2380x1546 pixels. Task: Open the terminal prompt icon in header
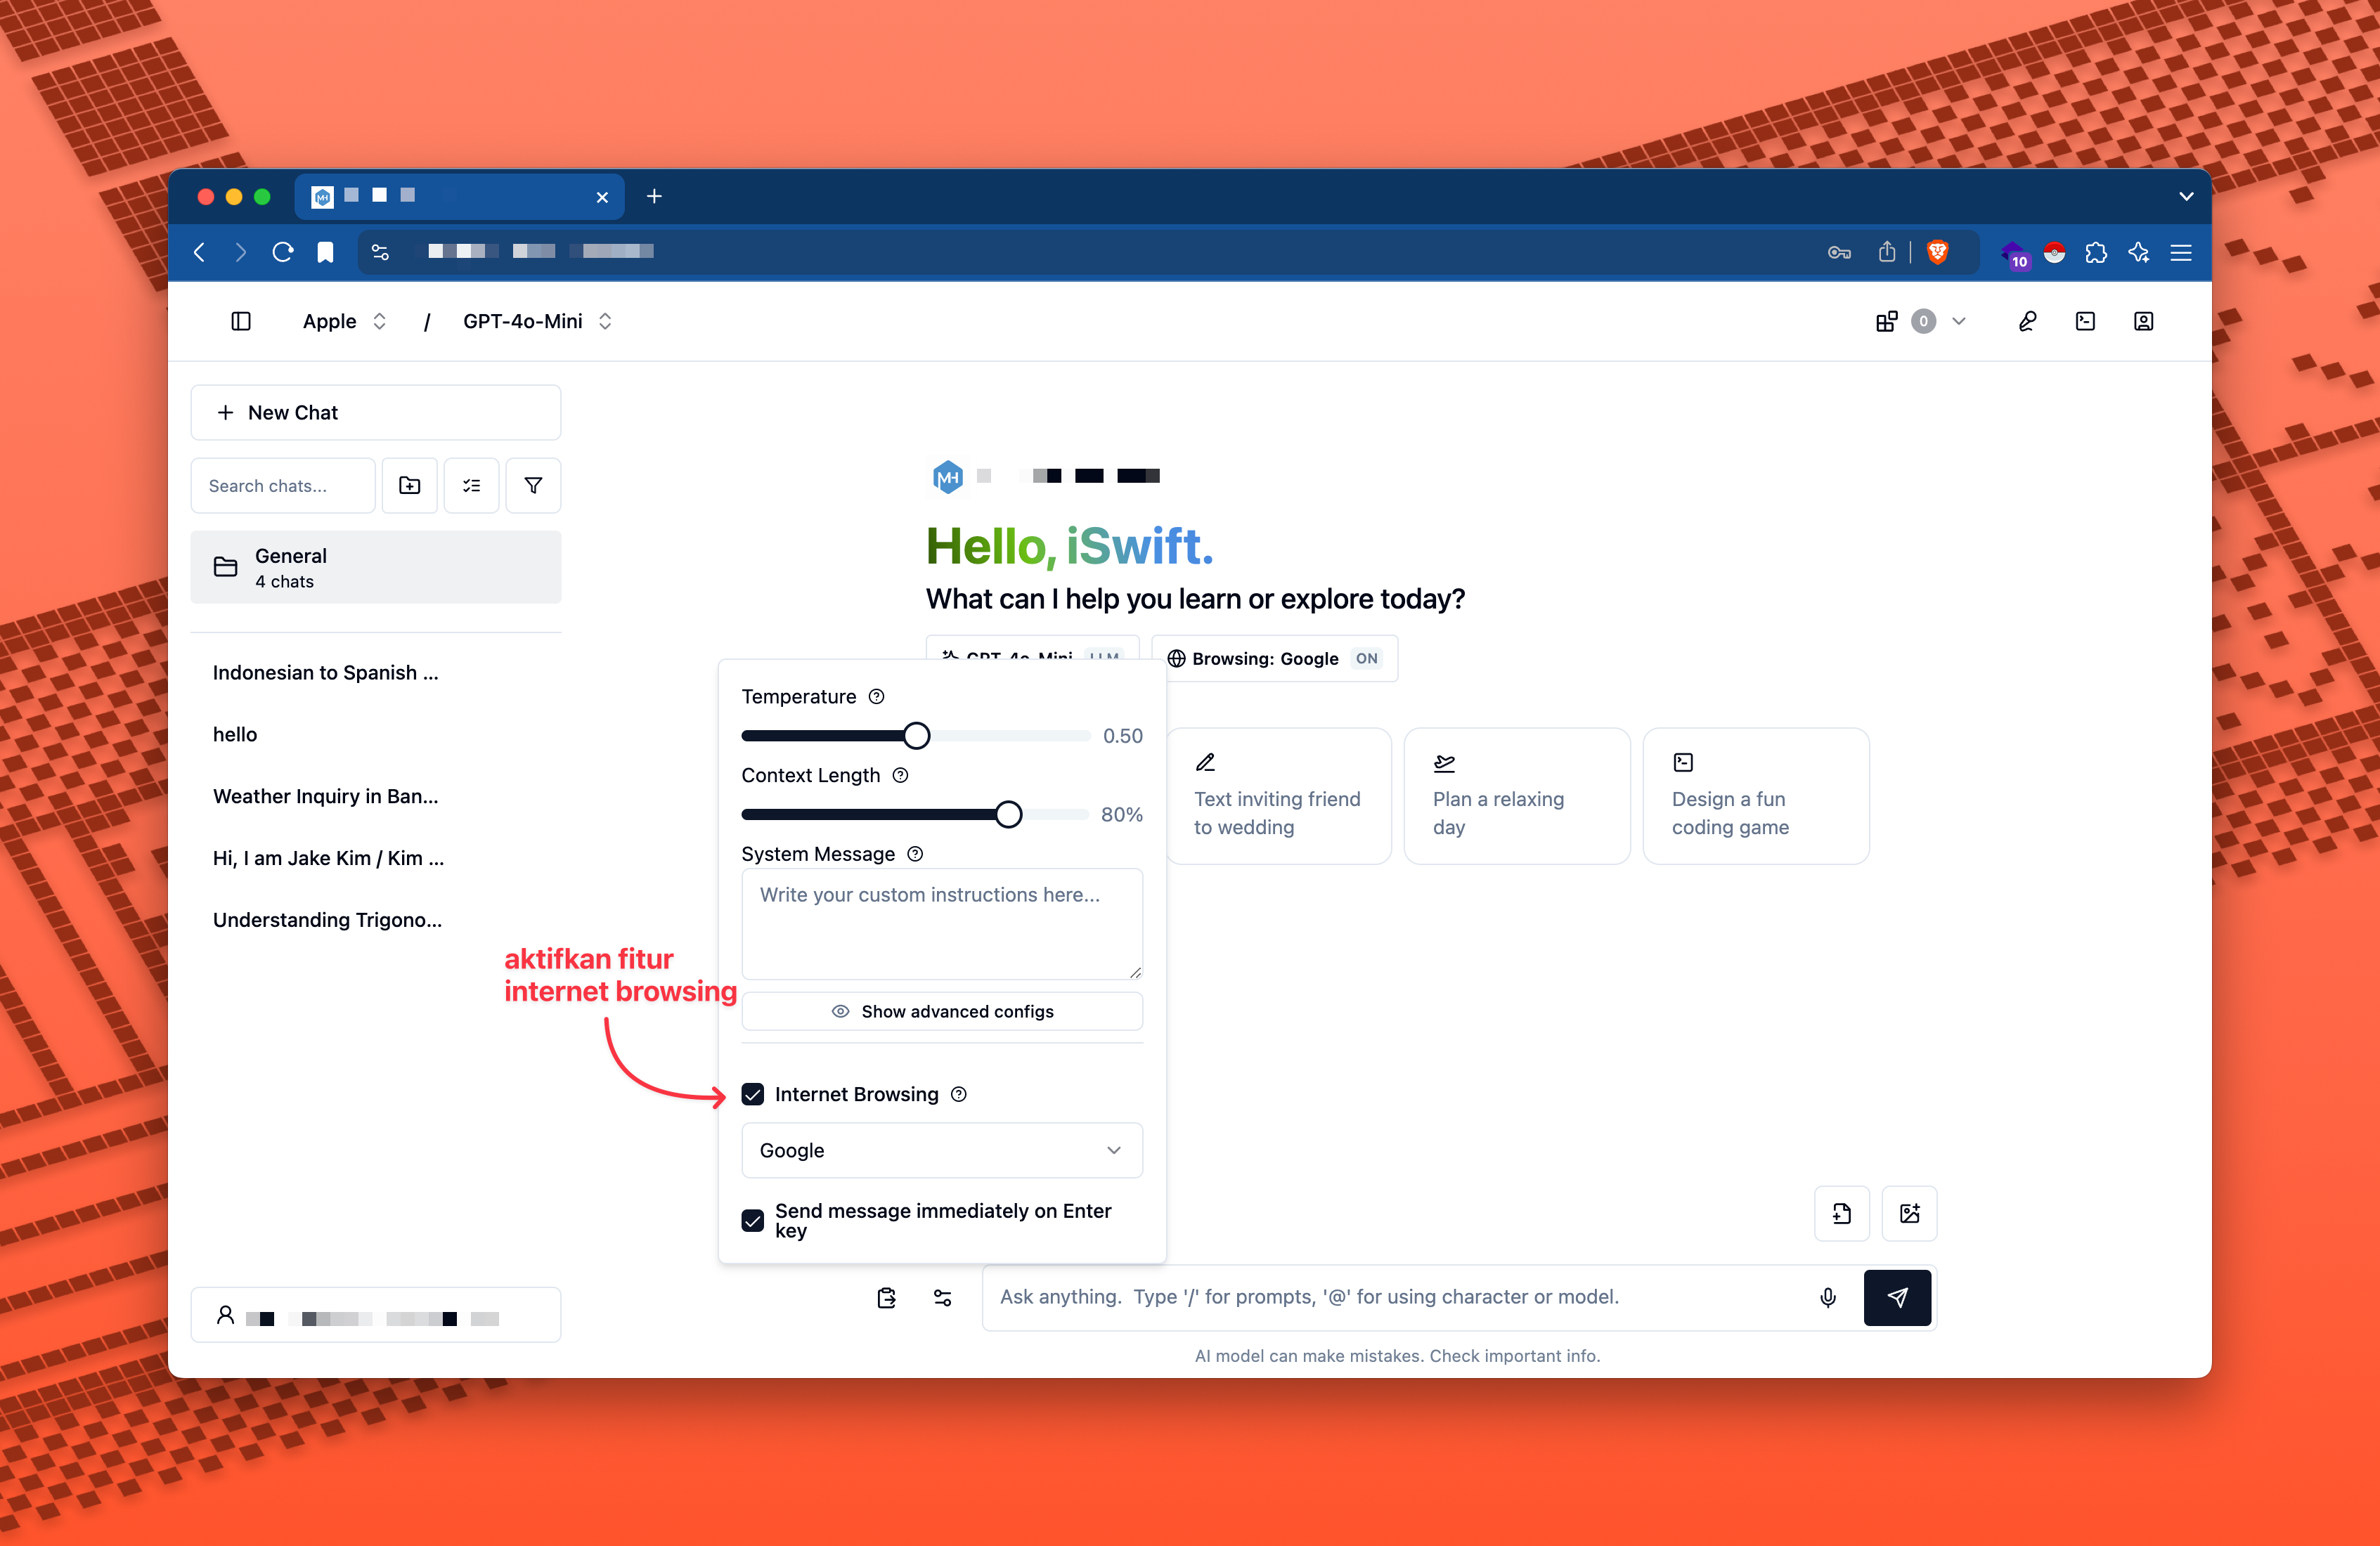(2085, 321)
